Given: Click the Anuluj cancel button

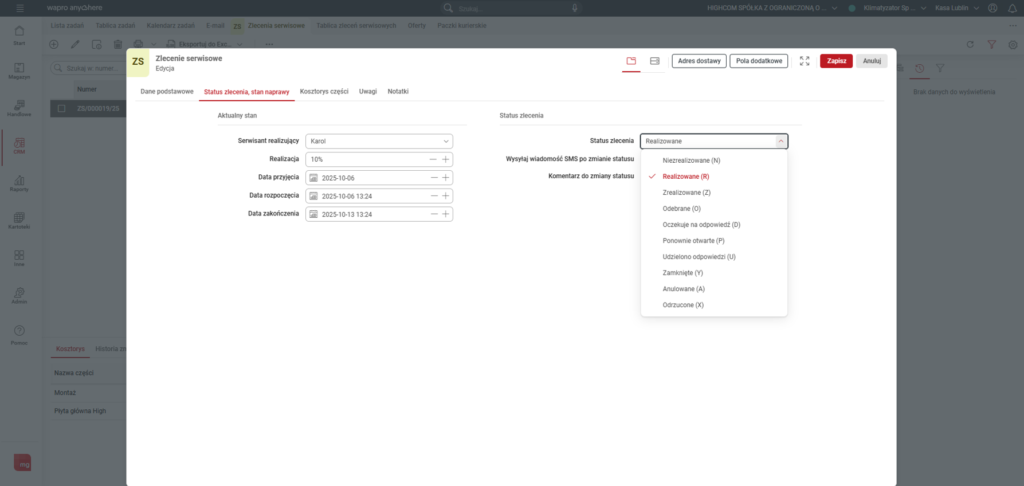Looking at the screenshot, I should coord(872,61).
